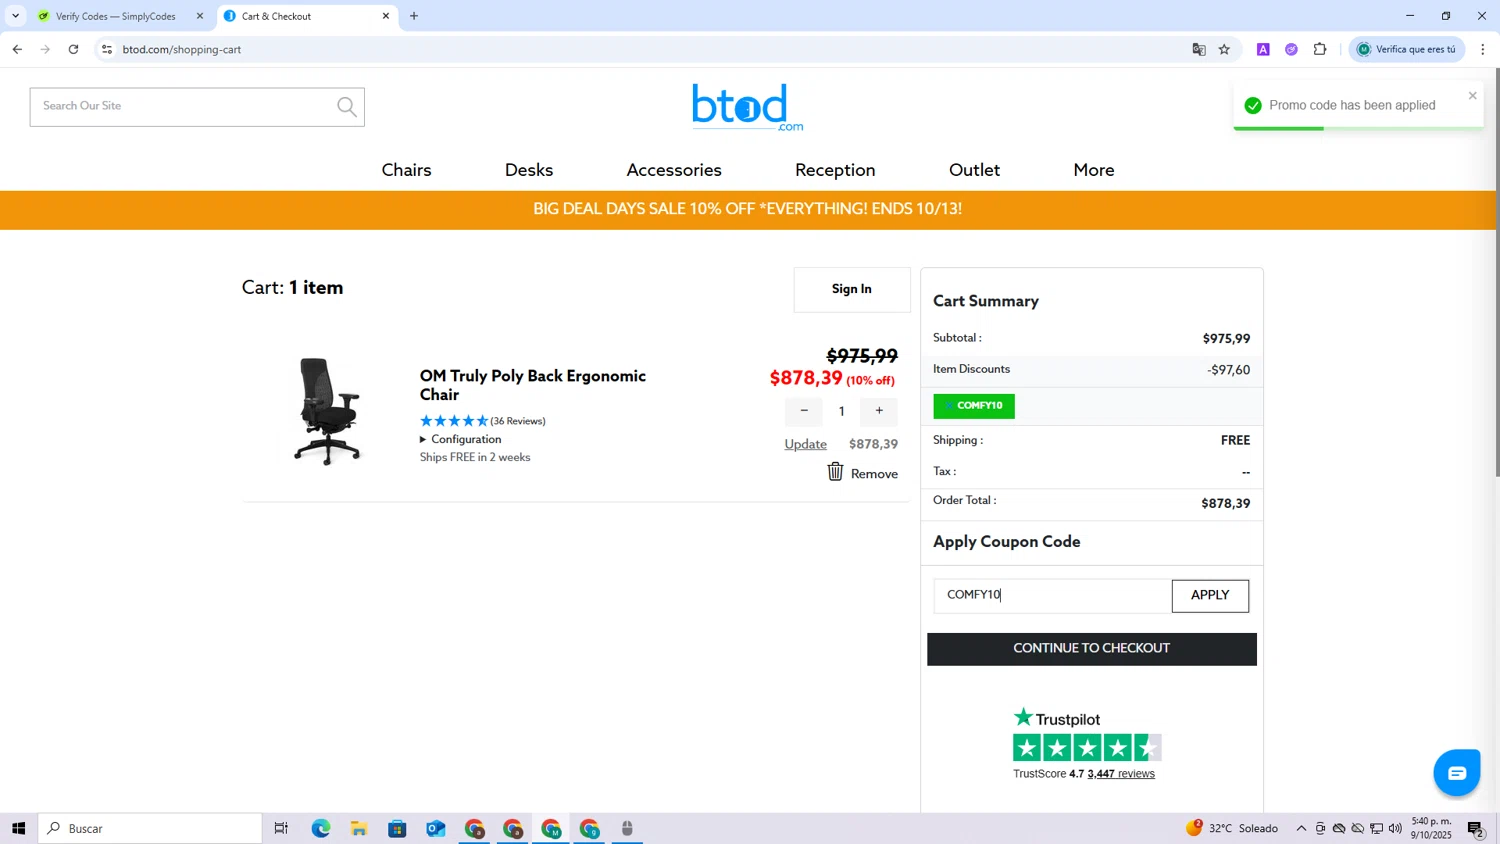The width and height of the screenshot is (1500, 844).
Task: Click the Big Deal Days Sale banner
Action: point(747,210)
